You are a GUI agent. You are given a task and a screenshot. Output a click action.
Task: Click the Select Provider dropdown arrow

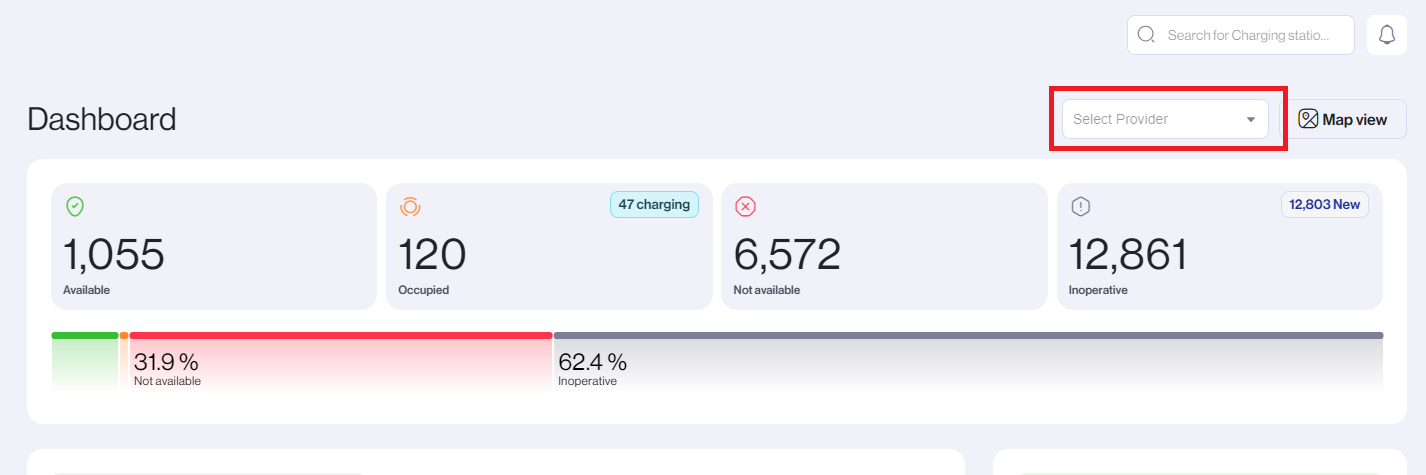pyautogui.click(x=1250, y=120)
